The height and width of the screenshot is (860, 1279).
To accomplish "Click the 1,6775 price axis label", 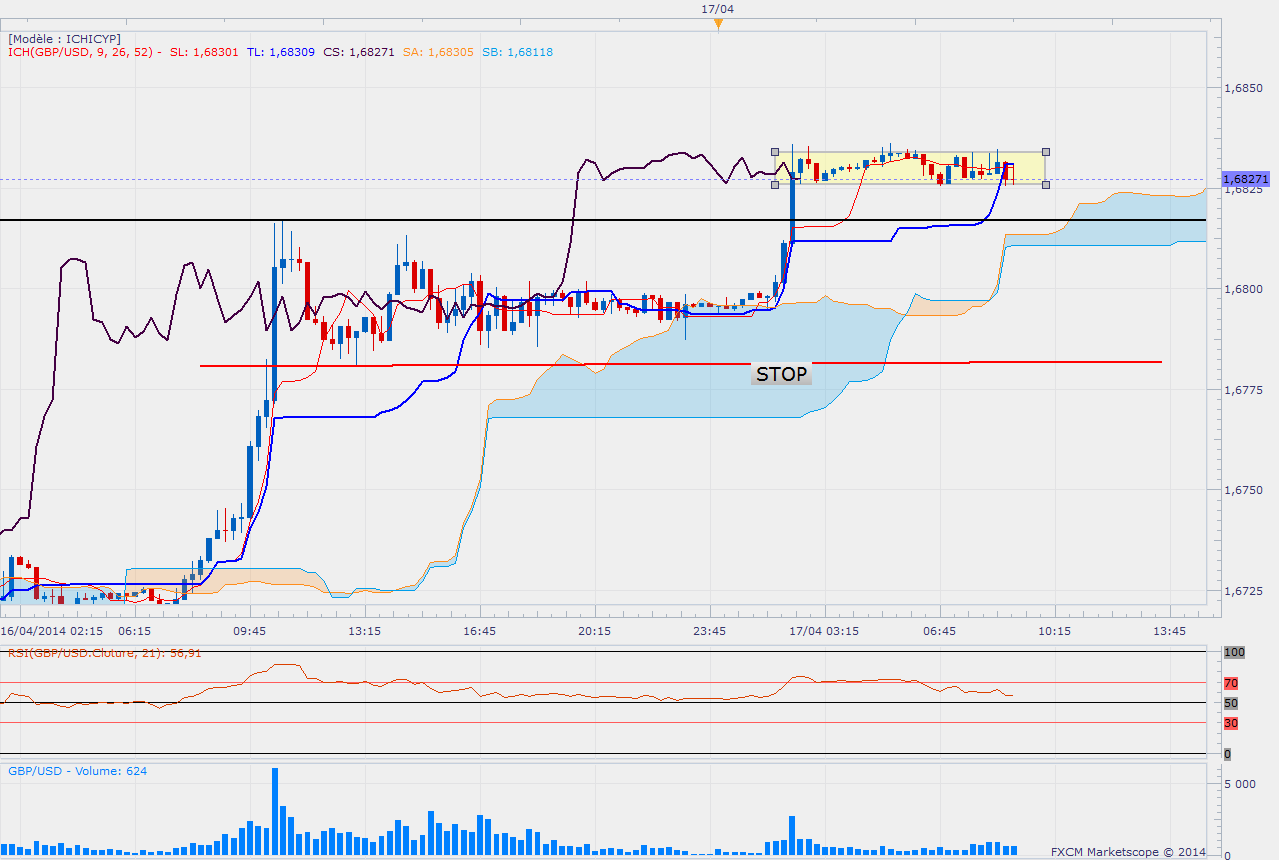I will click(x=1244, y=390).
